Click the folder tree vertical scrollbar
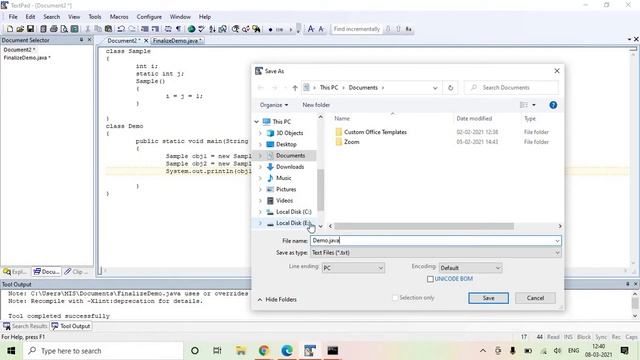This screenshot has width=640, height=360. point(320,190)
